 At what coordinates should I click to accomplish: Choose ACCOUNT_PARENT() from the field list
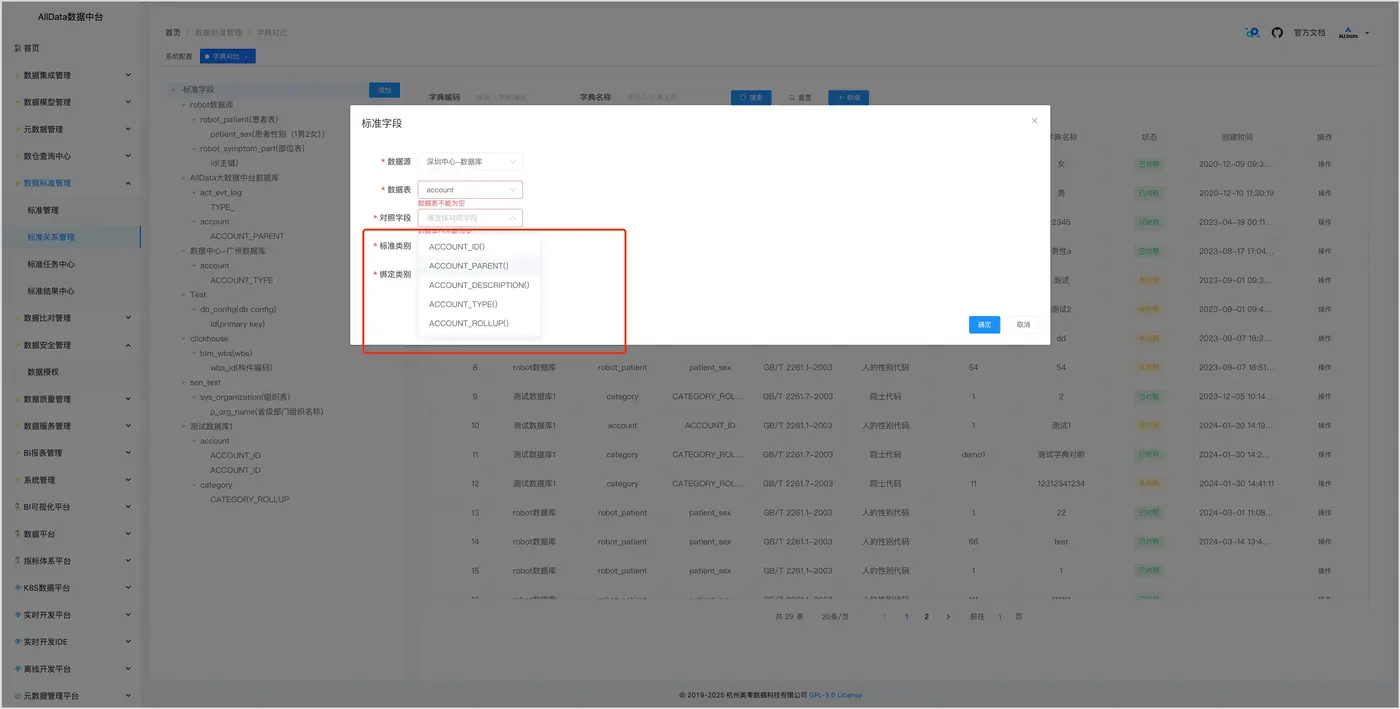479,266
